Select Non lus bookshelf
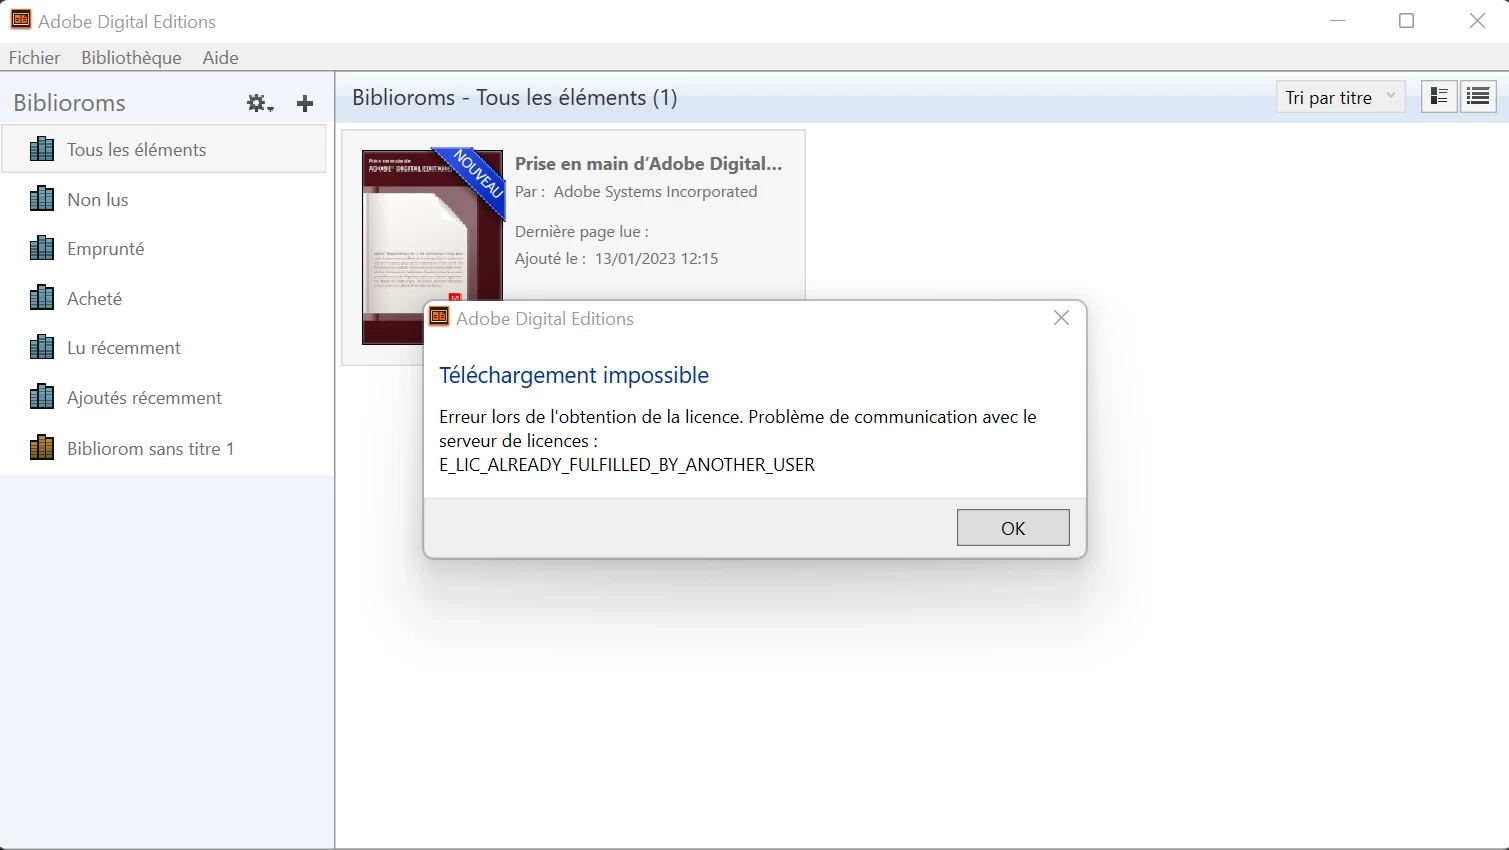 click(164, 199)
